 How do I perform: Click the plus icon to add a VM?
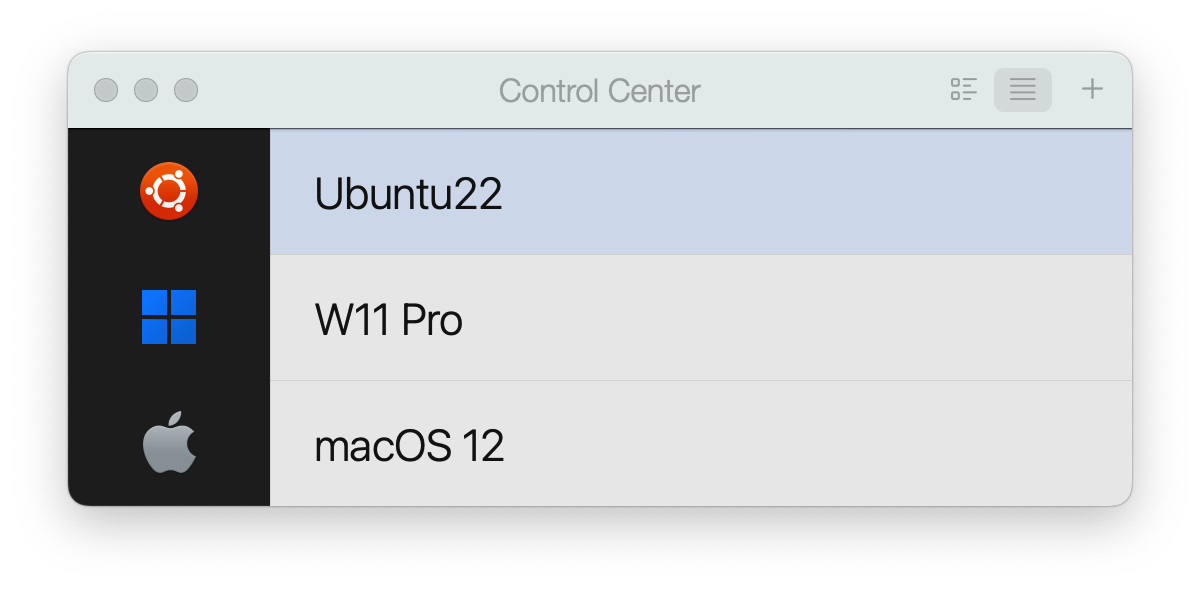pyautogui.click(x=1091, y=89)
